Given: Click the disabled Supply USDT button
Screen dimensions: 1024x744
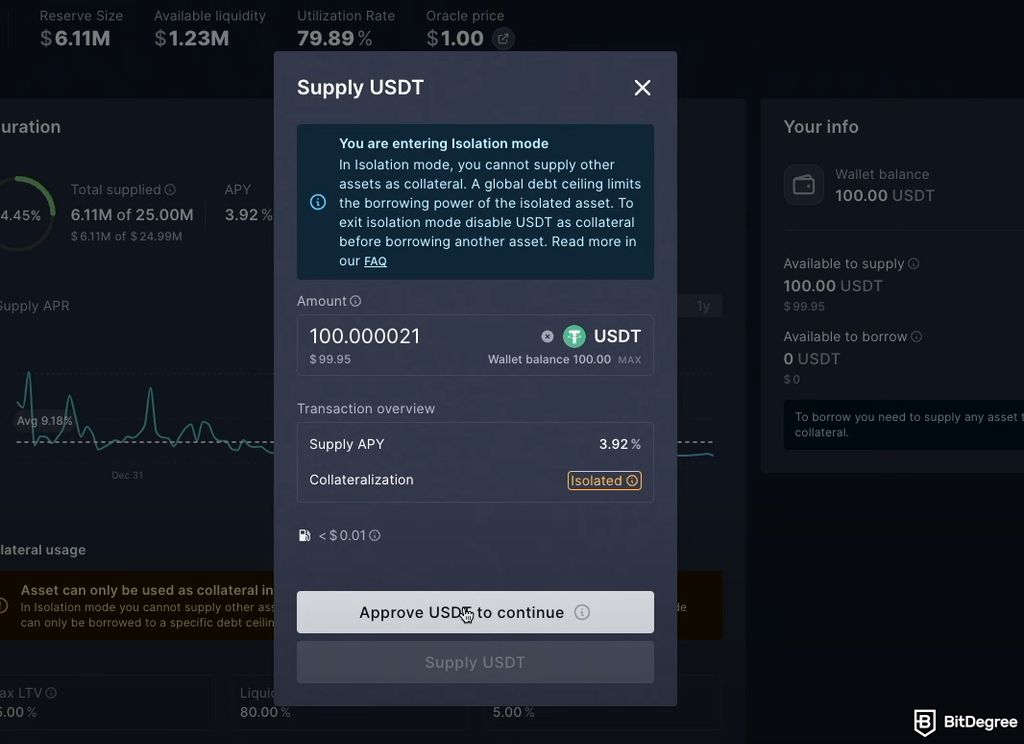Looking at the screenshot, I should coord(475,662).
